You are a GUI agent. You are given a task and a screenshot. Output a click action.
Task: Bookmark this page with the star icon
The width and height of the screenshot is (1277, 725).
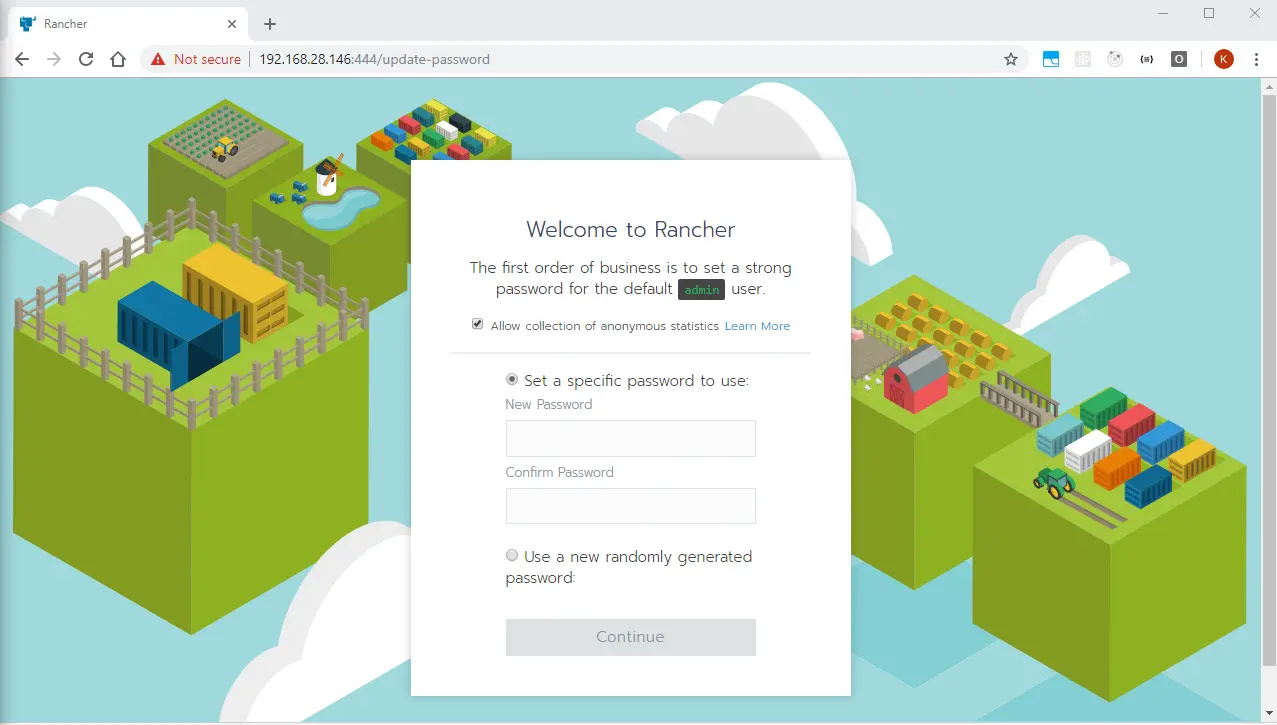[1011, 59]
